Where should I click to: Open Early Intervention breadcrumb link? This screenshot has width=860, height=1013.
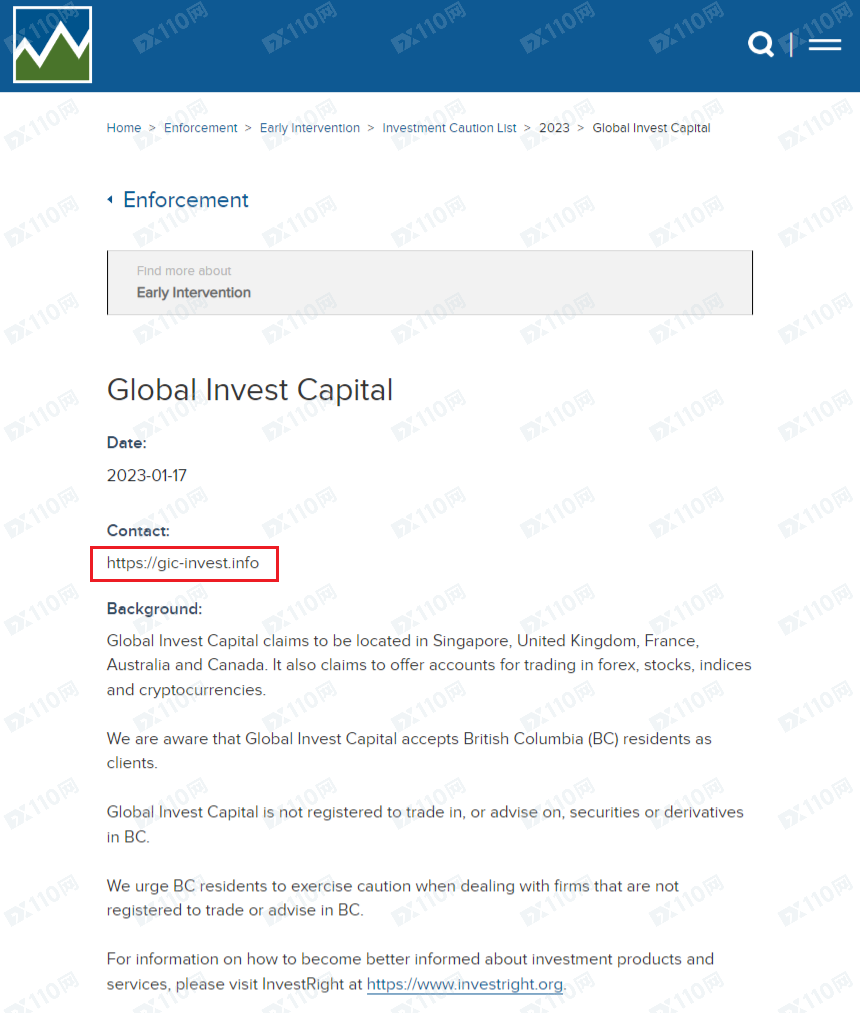pos(309,128)
